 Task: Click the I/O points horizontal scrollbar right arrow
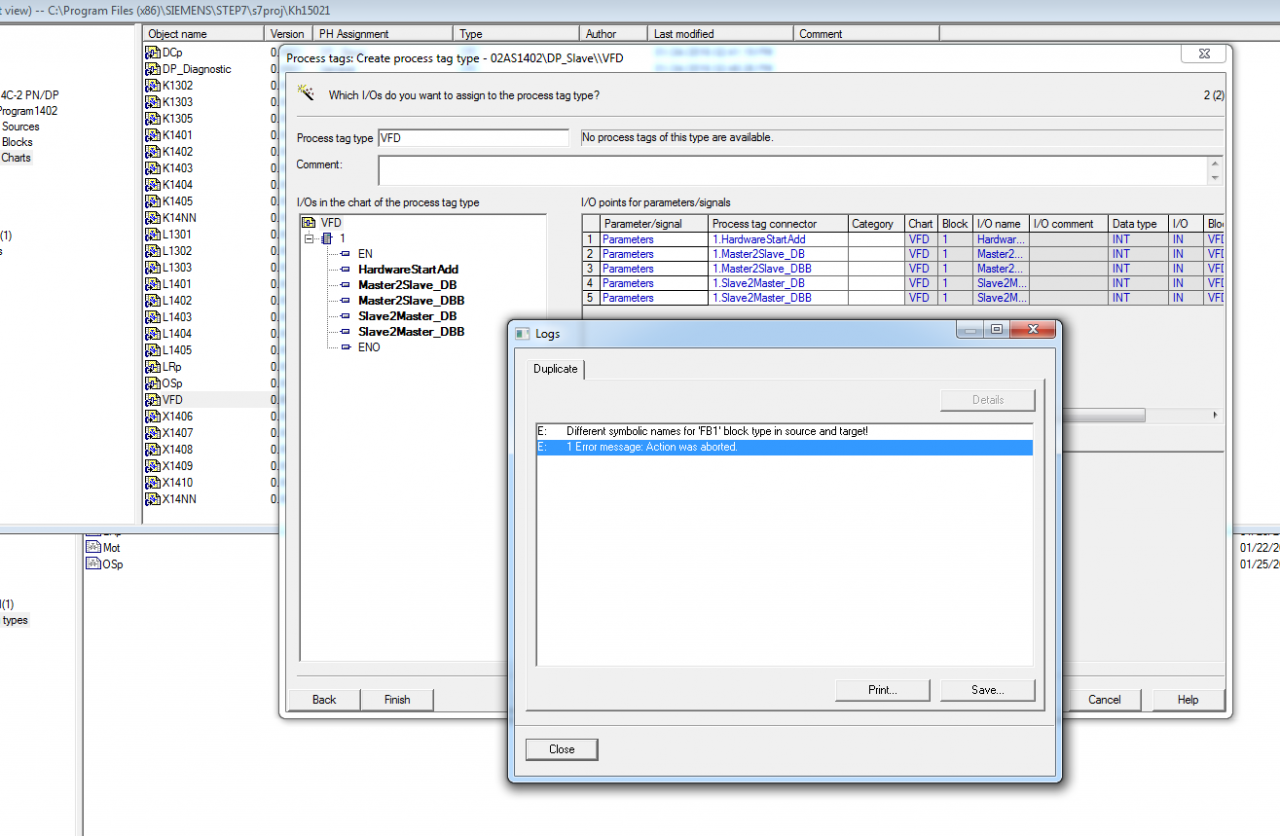point(1215,414)
